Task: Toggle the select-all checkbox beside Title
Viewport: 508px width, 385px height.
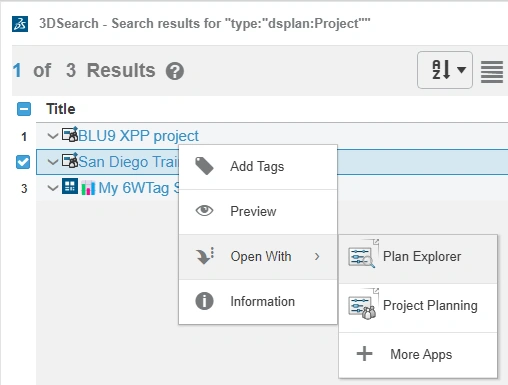Action: coord(24,109)
